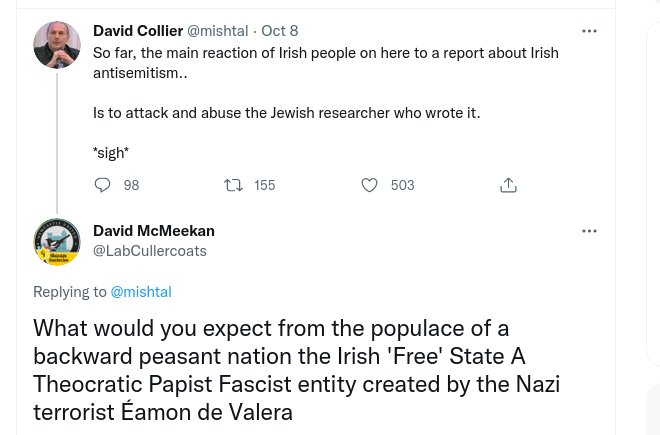Click the 155 retweets count
The width and height of the screenshot is (660, 435).
coord(264,185)
